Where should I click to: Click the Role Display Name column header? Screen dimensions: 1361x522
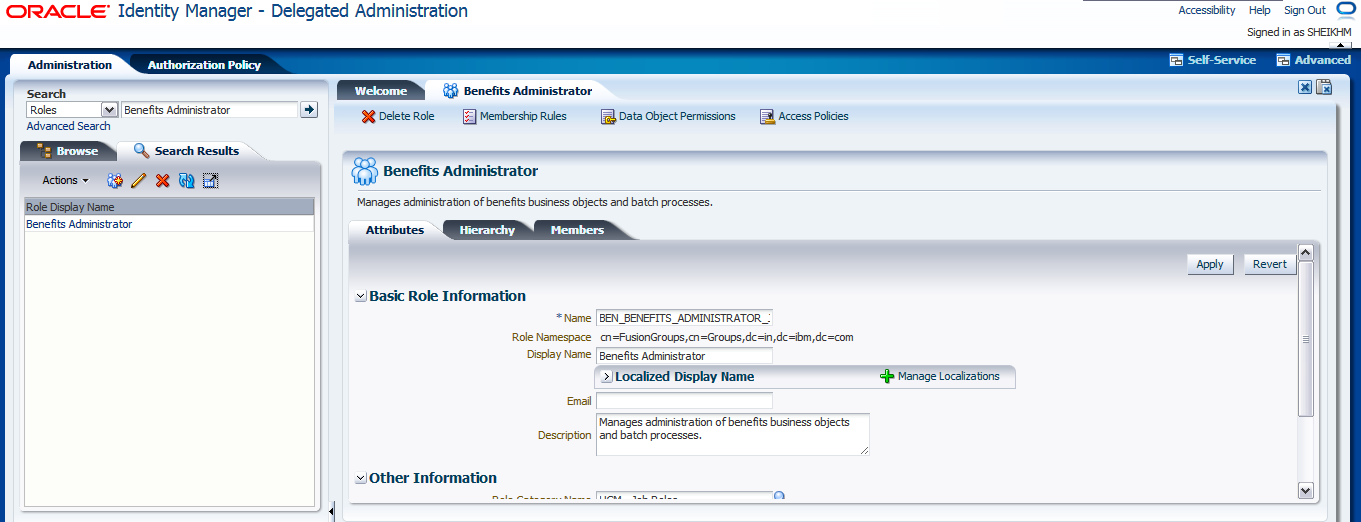point(169,207)
